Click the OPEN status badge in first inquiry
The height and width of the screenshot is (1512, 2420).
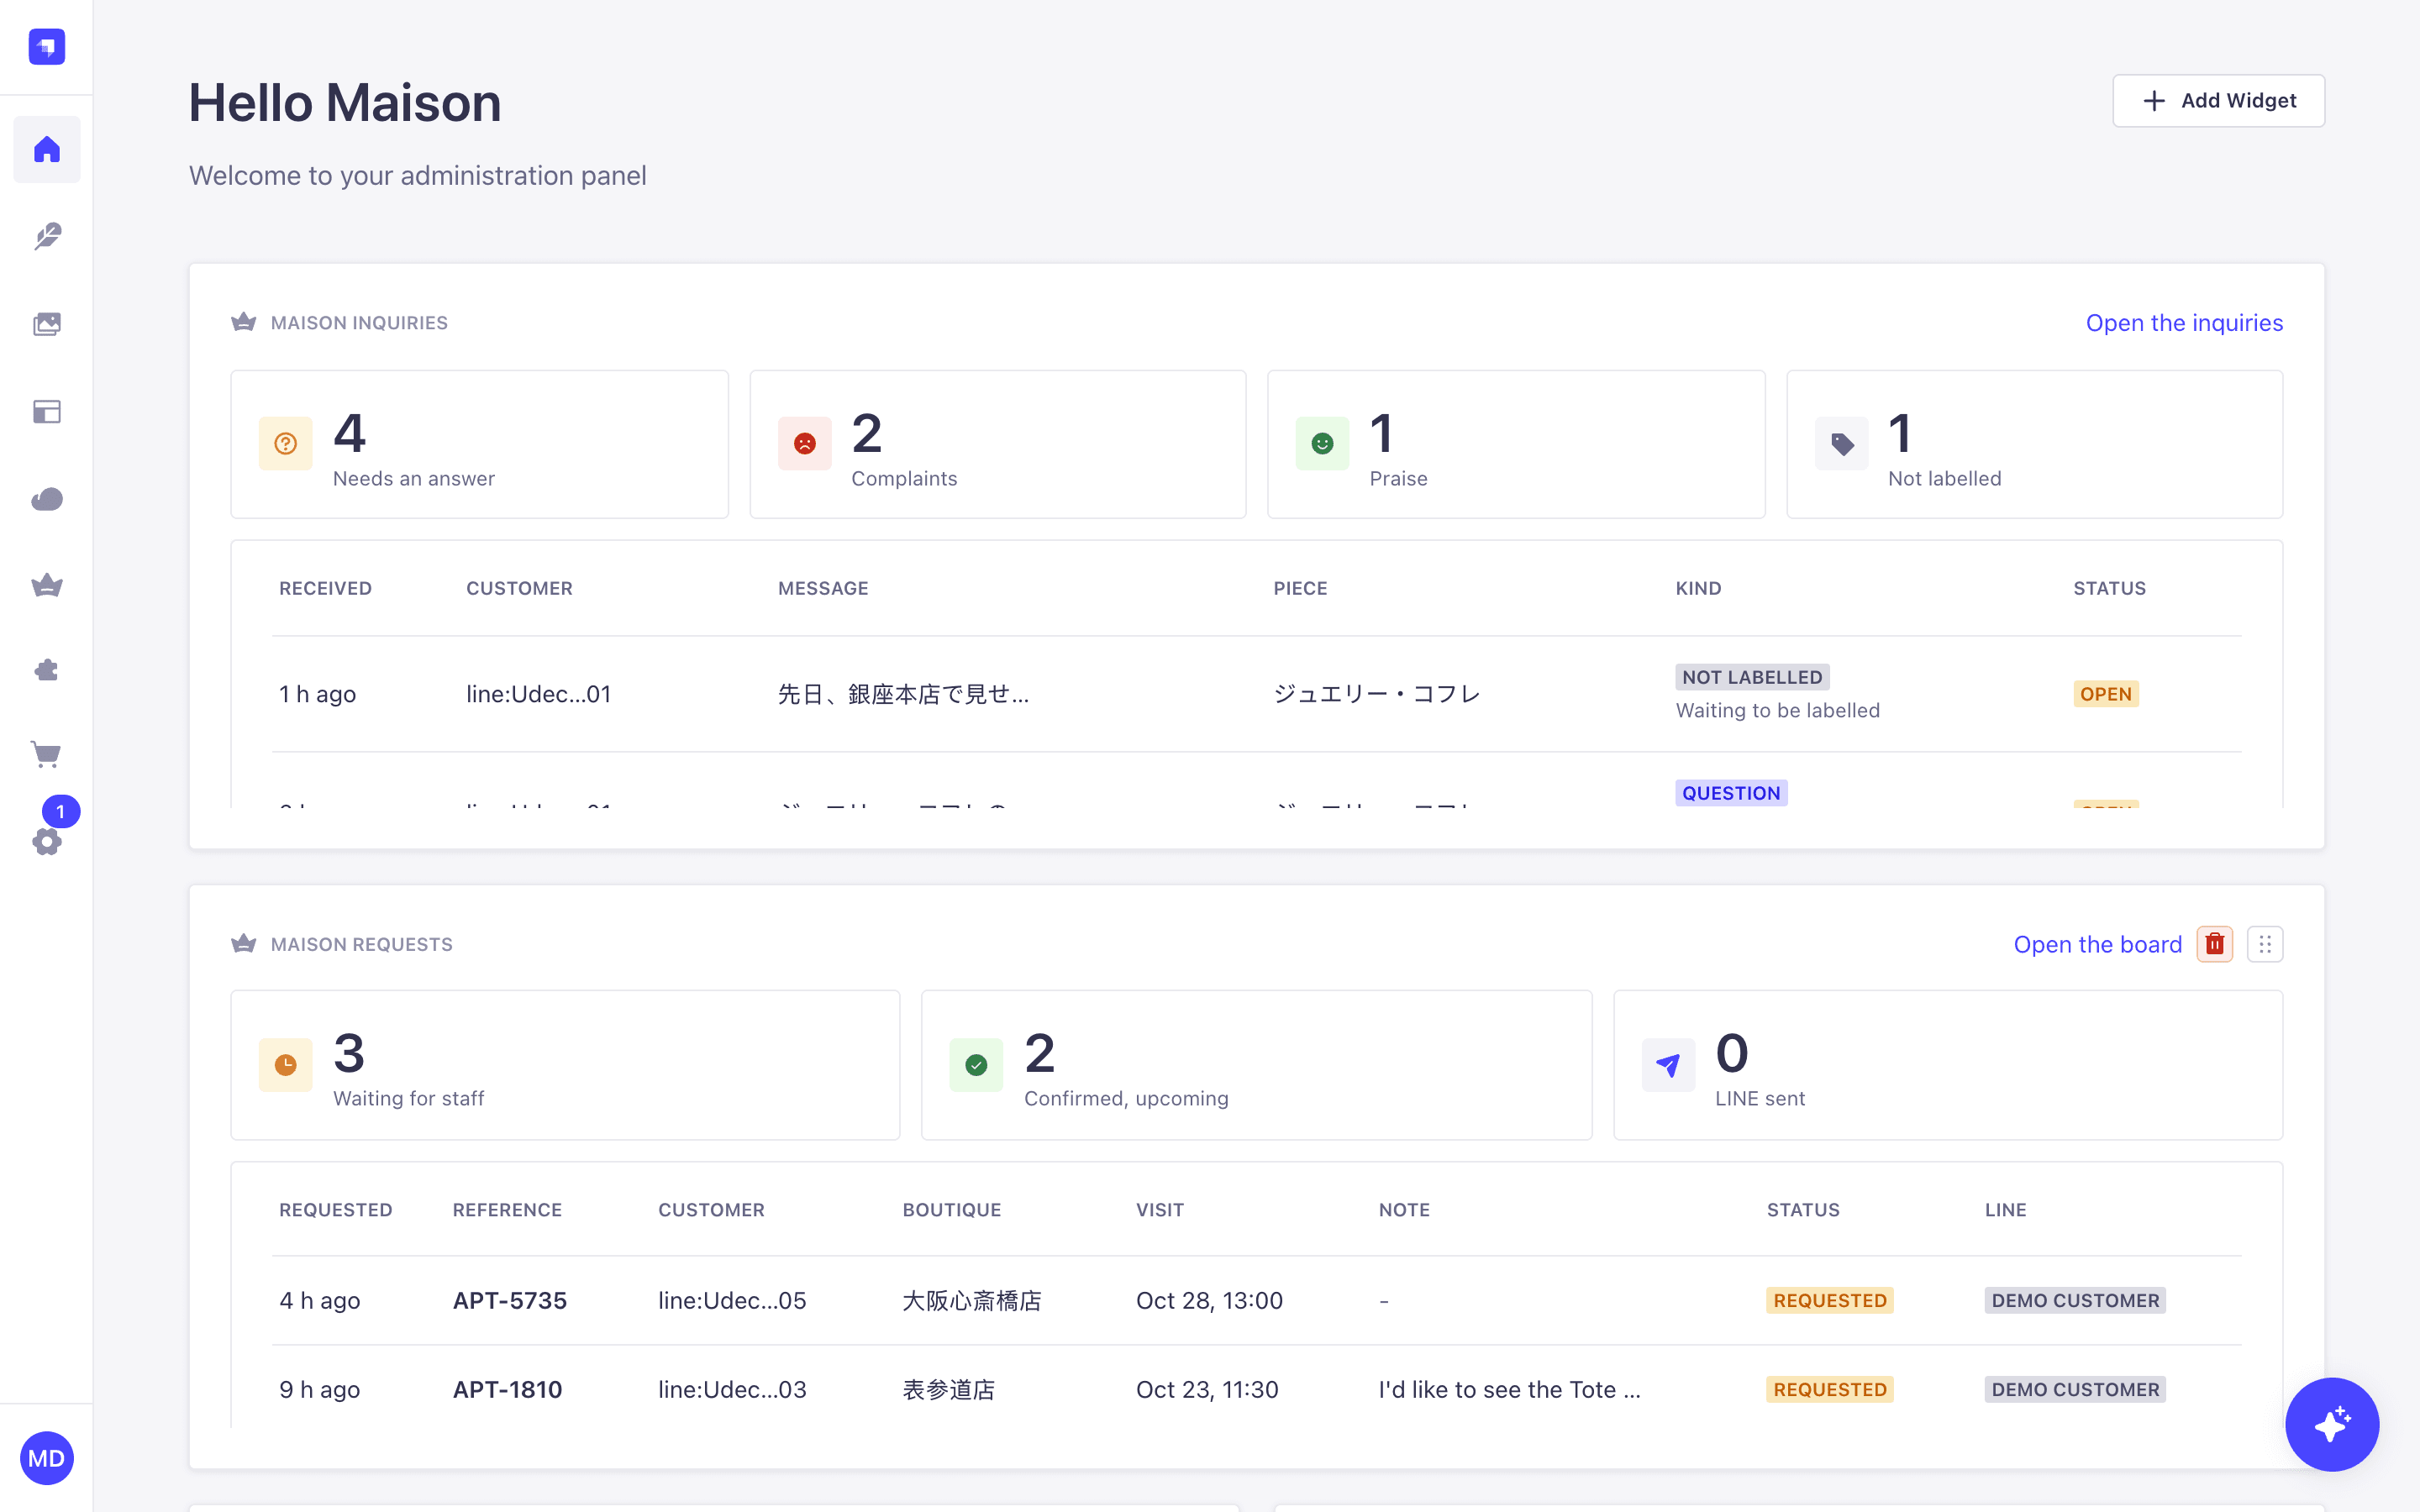tap(2105, 694)
